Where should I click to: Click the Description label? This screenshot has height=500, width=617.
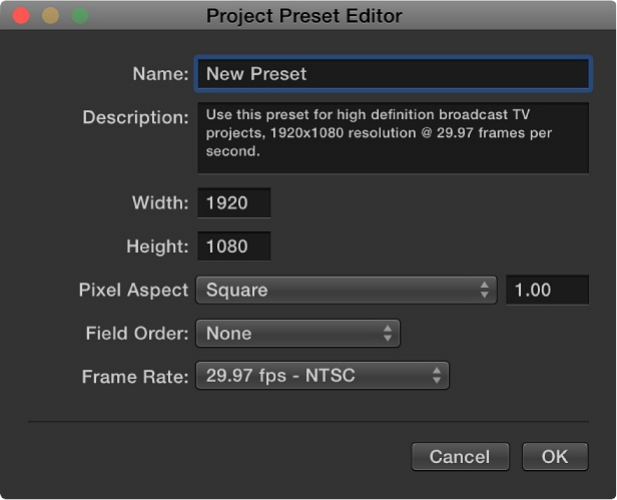135,117
